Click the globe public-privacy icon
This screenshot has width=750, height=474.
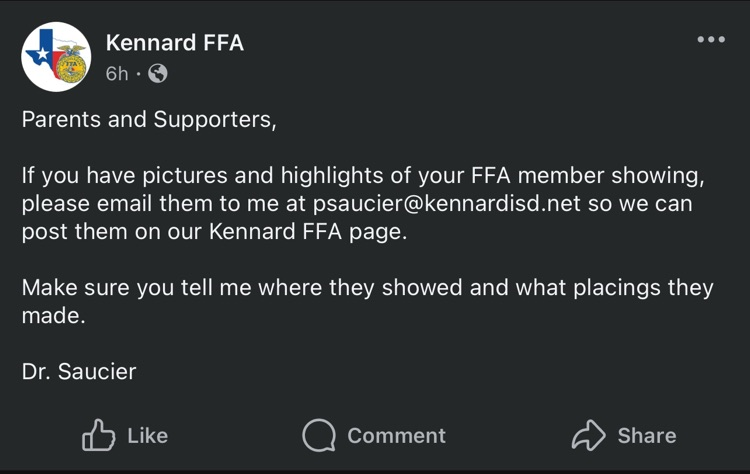157,74
